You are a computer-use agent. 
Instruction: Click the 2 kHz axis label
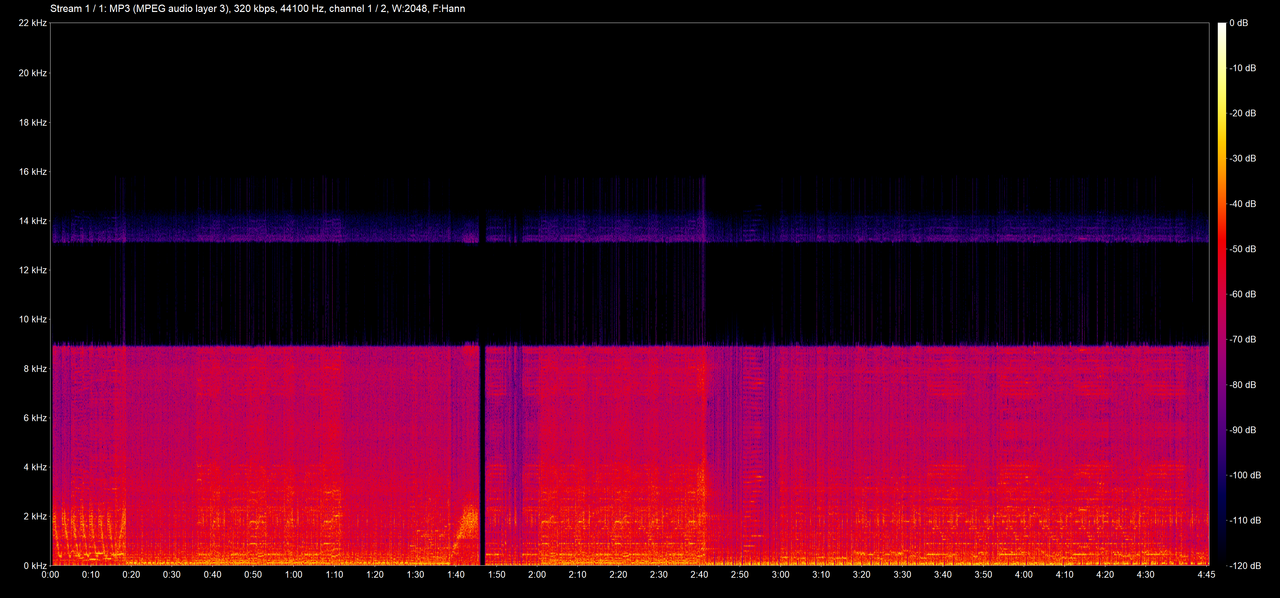(x=35, y=517)
